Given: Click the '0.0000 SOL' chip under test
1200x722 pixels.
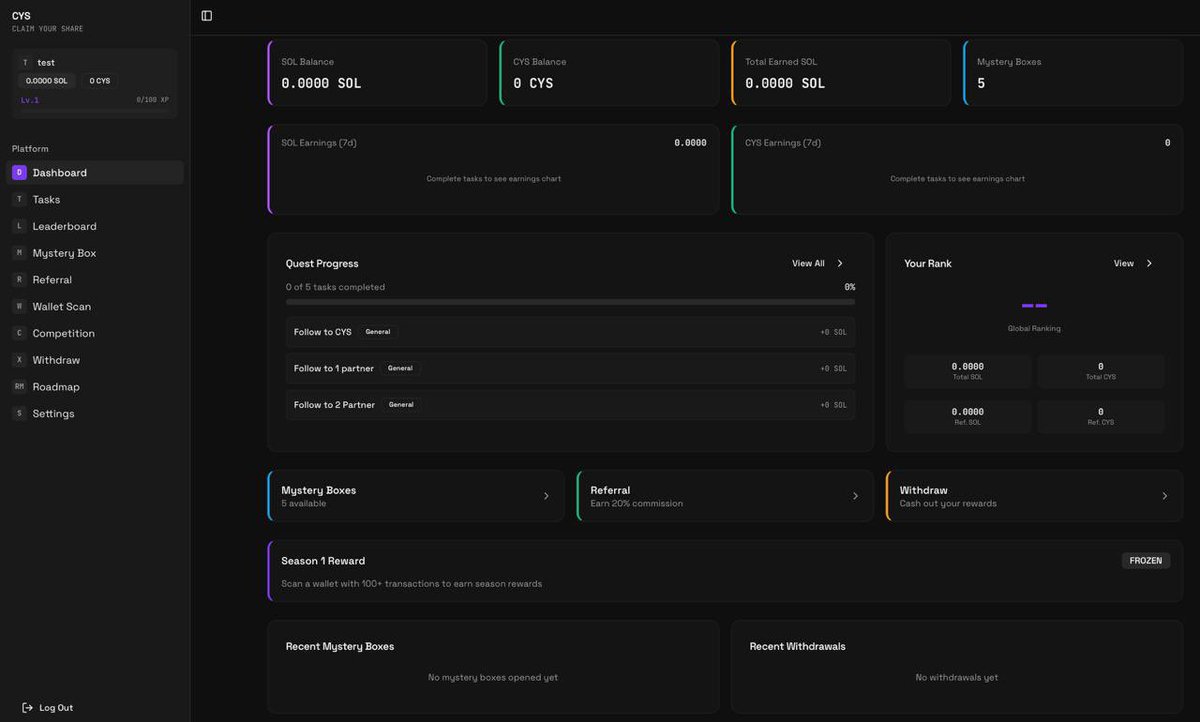Looking at the screenshot, I should pos(47,81).
